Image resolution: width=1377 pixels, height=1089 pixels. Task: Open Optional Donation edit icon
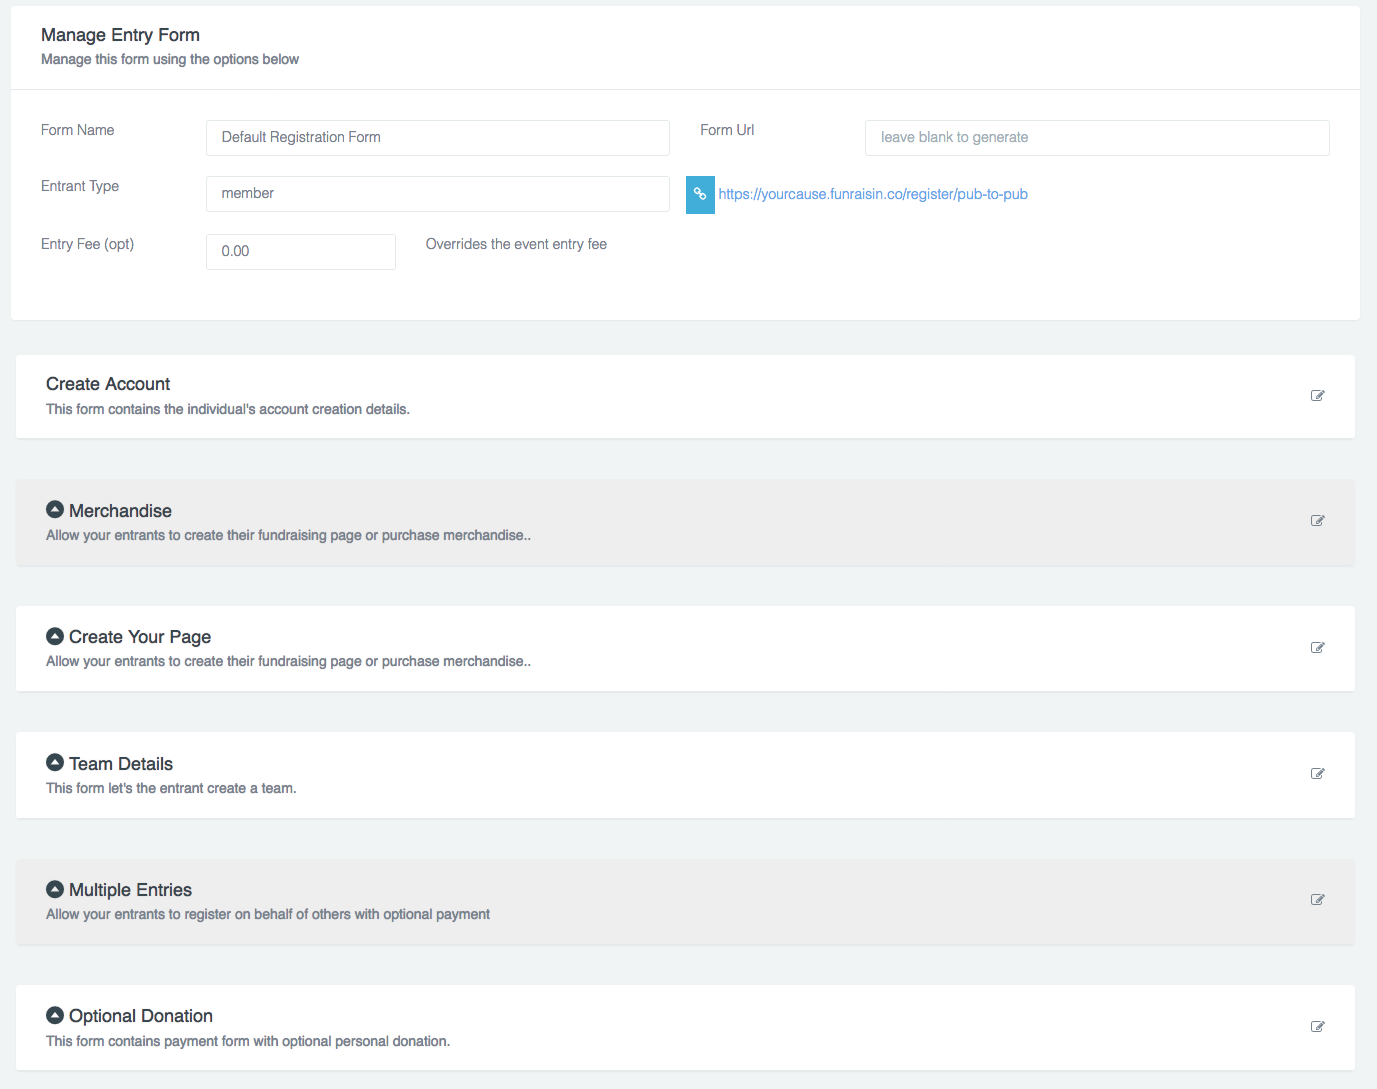(1317, 1027)
